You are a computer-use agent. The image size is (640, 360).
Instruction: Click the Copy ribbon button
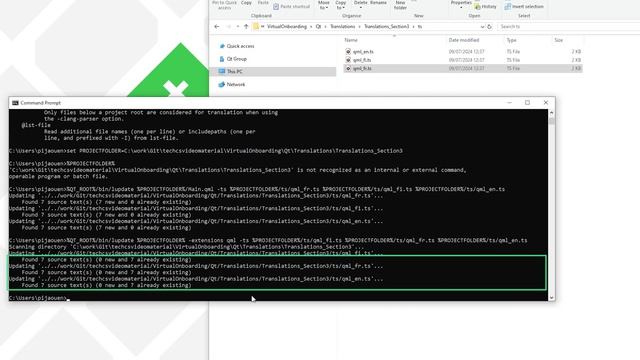[x=247, y=3]
